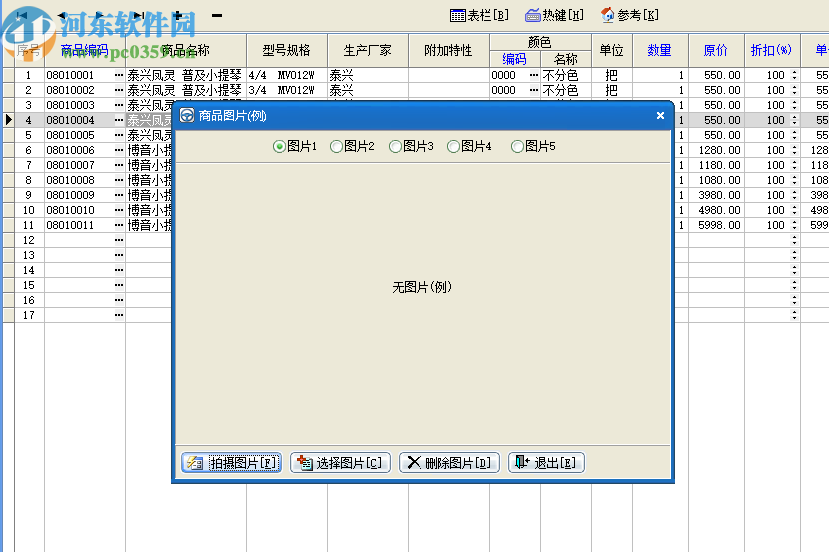Viewport: 829px width, 552px height.
Task: Open color code lookup in row 2
Action: (x=534, y=90)
